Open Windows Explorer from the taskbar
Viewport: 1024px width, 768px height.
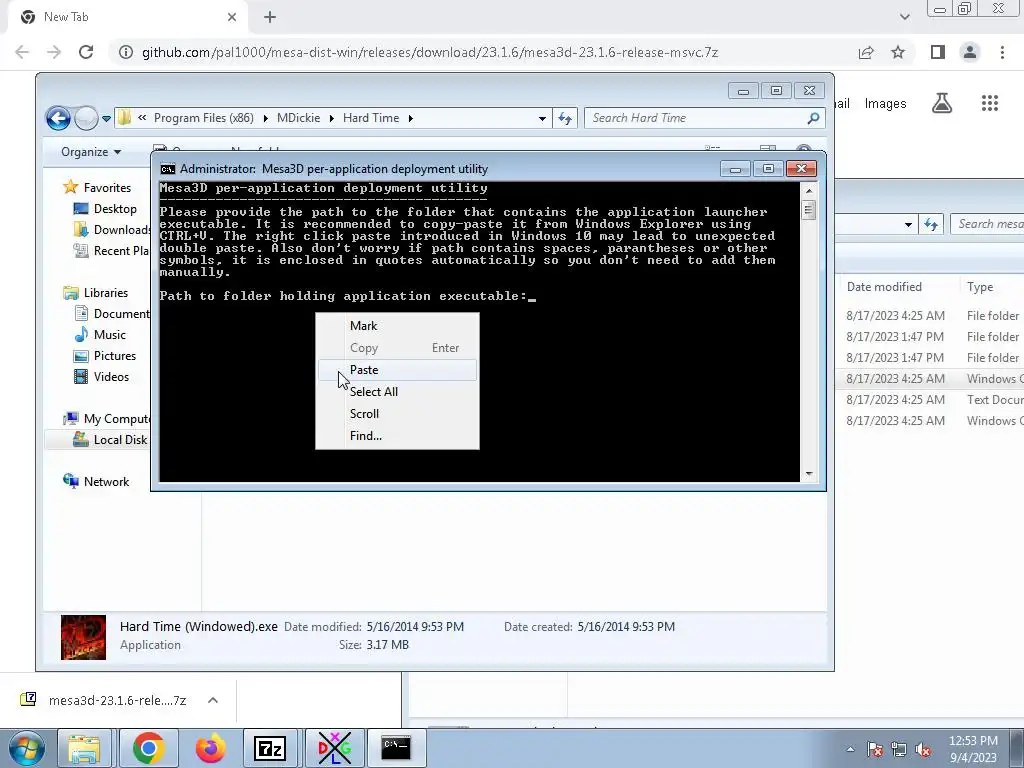[84, 748]
